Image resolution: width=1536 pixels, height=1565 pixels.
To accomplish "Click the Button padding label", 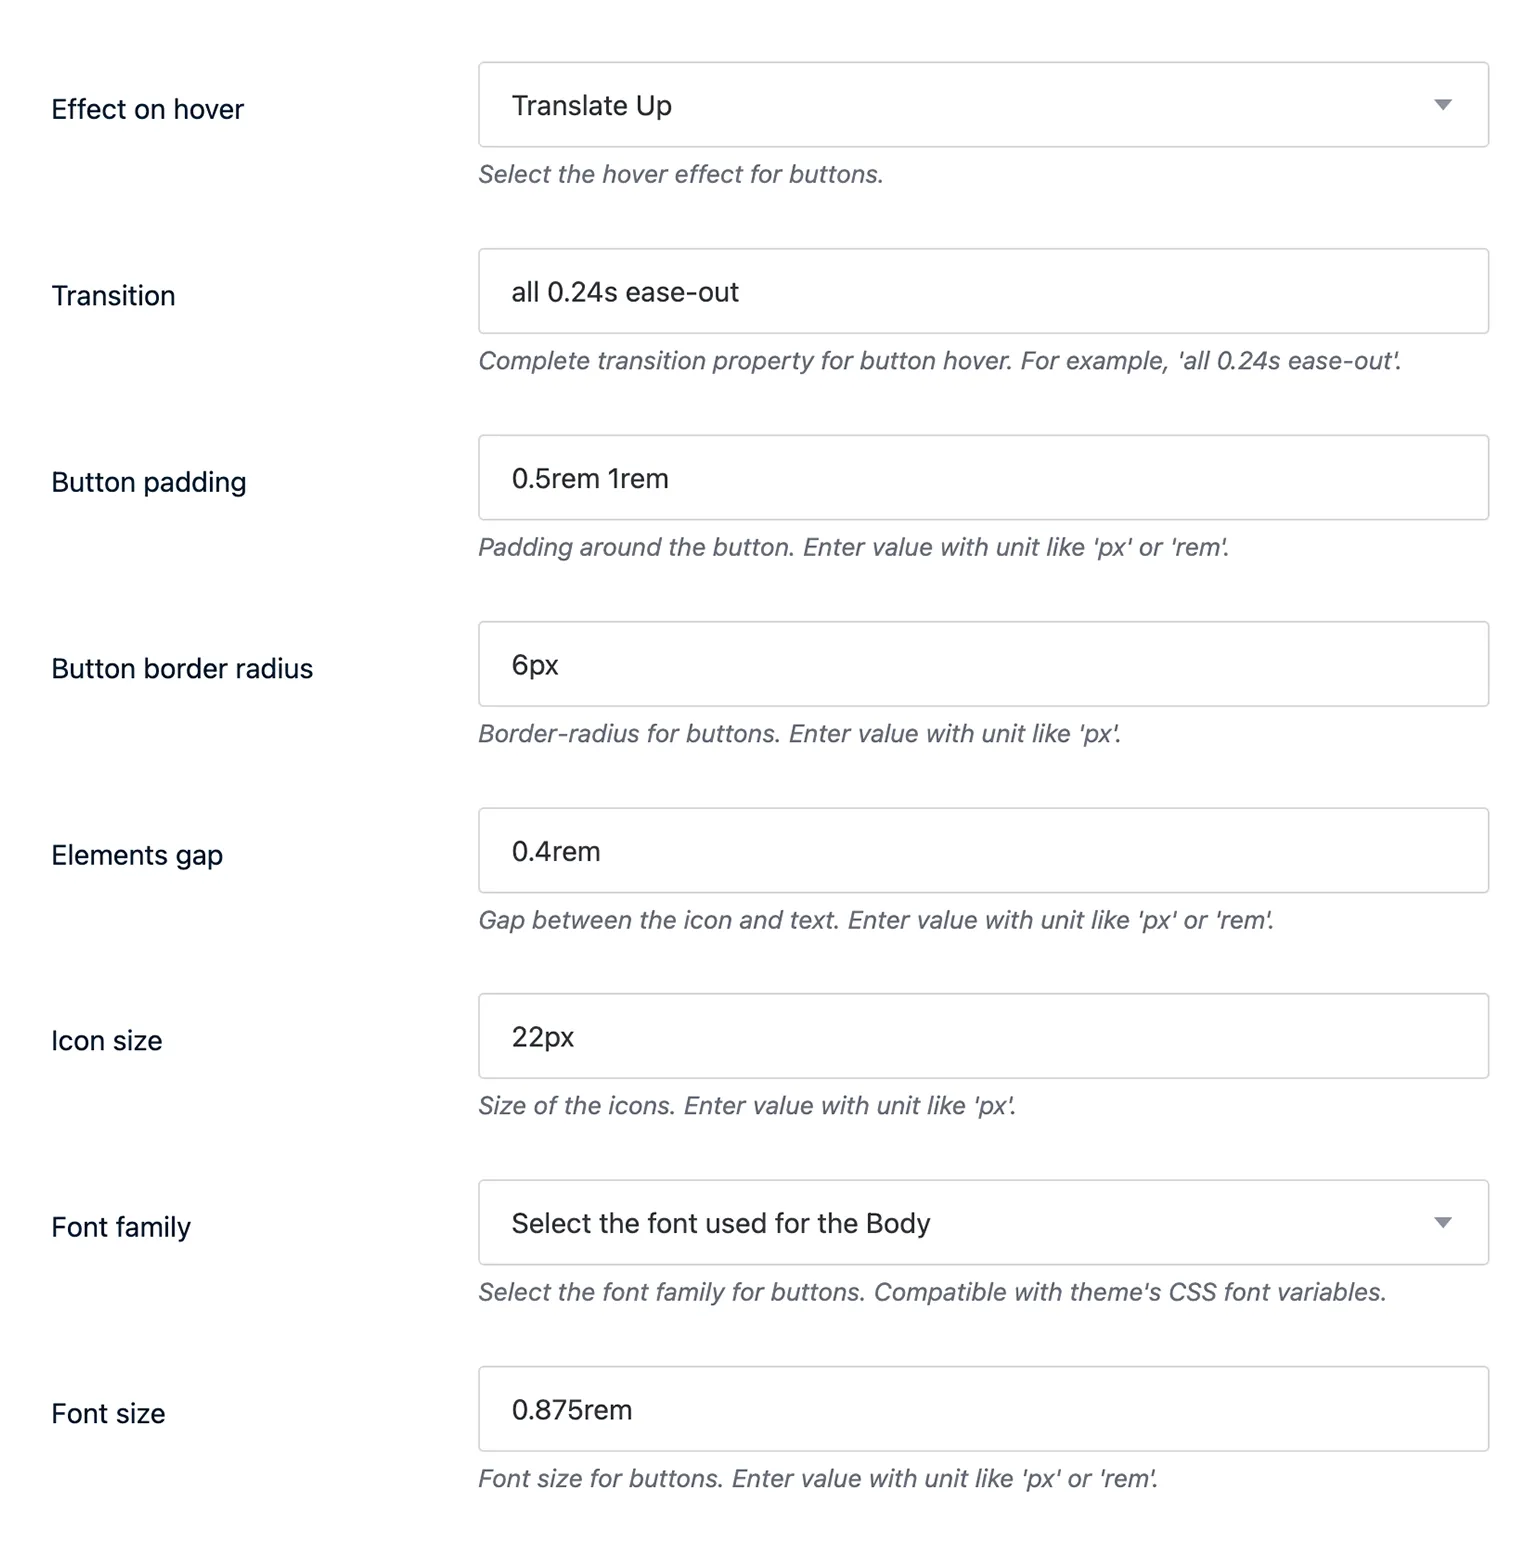I will [x=149, y=481].
